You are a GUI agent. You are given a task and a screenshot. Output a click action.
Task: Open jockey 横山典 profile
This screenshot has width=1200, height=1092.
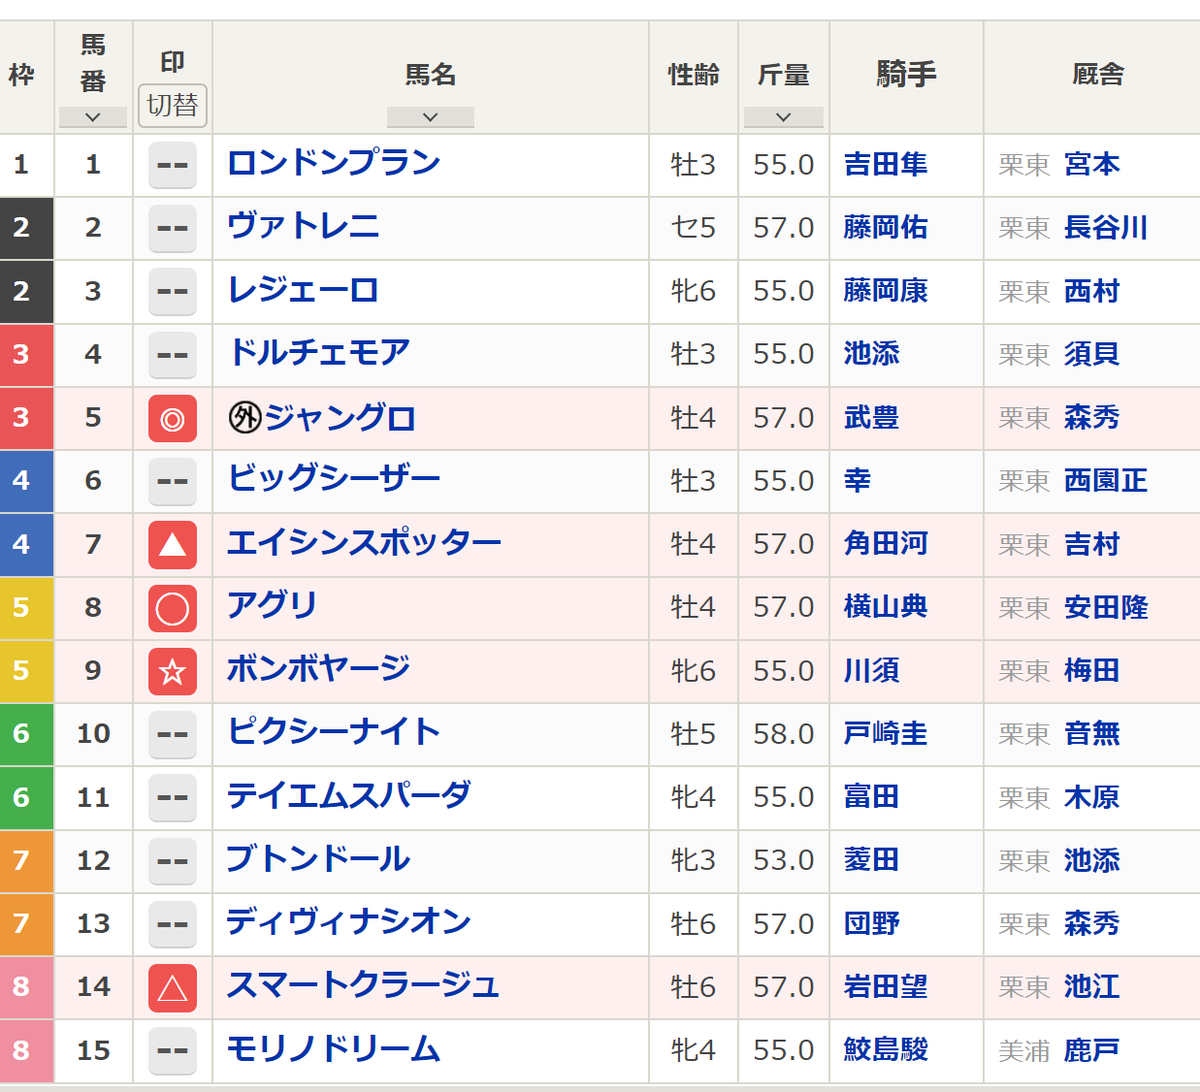click(886, 607)
